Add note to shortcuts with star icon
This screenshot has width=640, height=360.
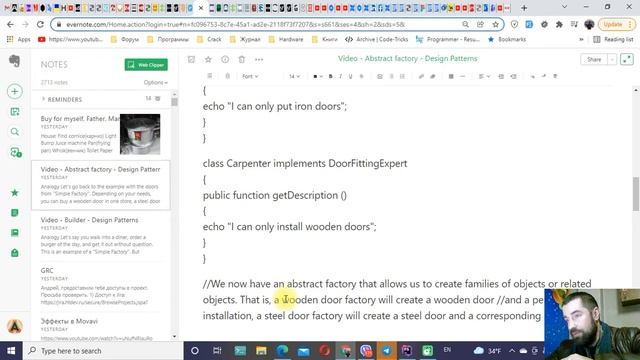pos(208,60)
